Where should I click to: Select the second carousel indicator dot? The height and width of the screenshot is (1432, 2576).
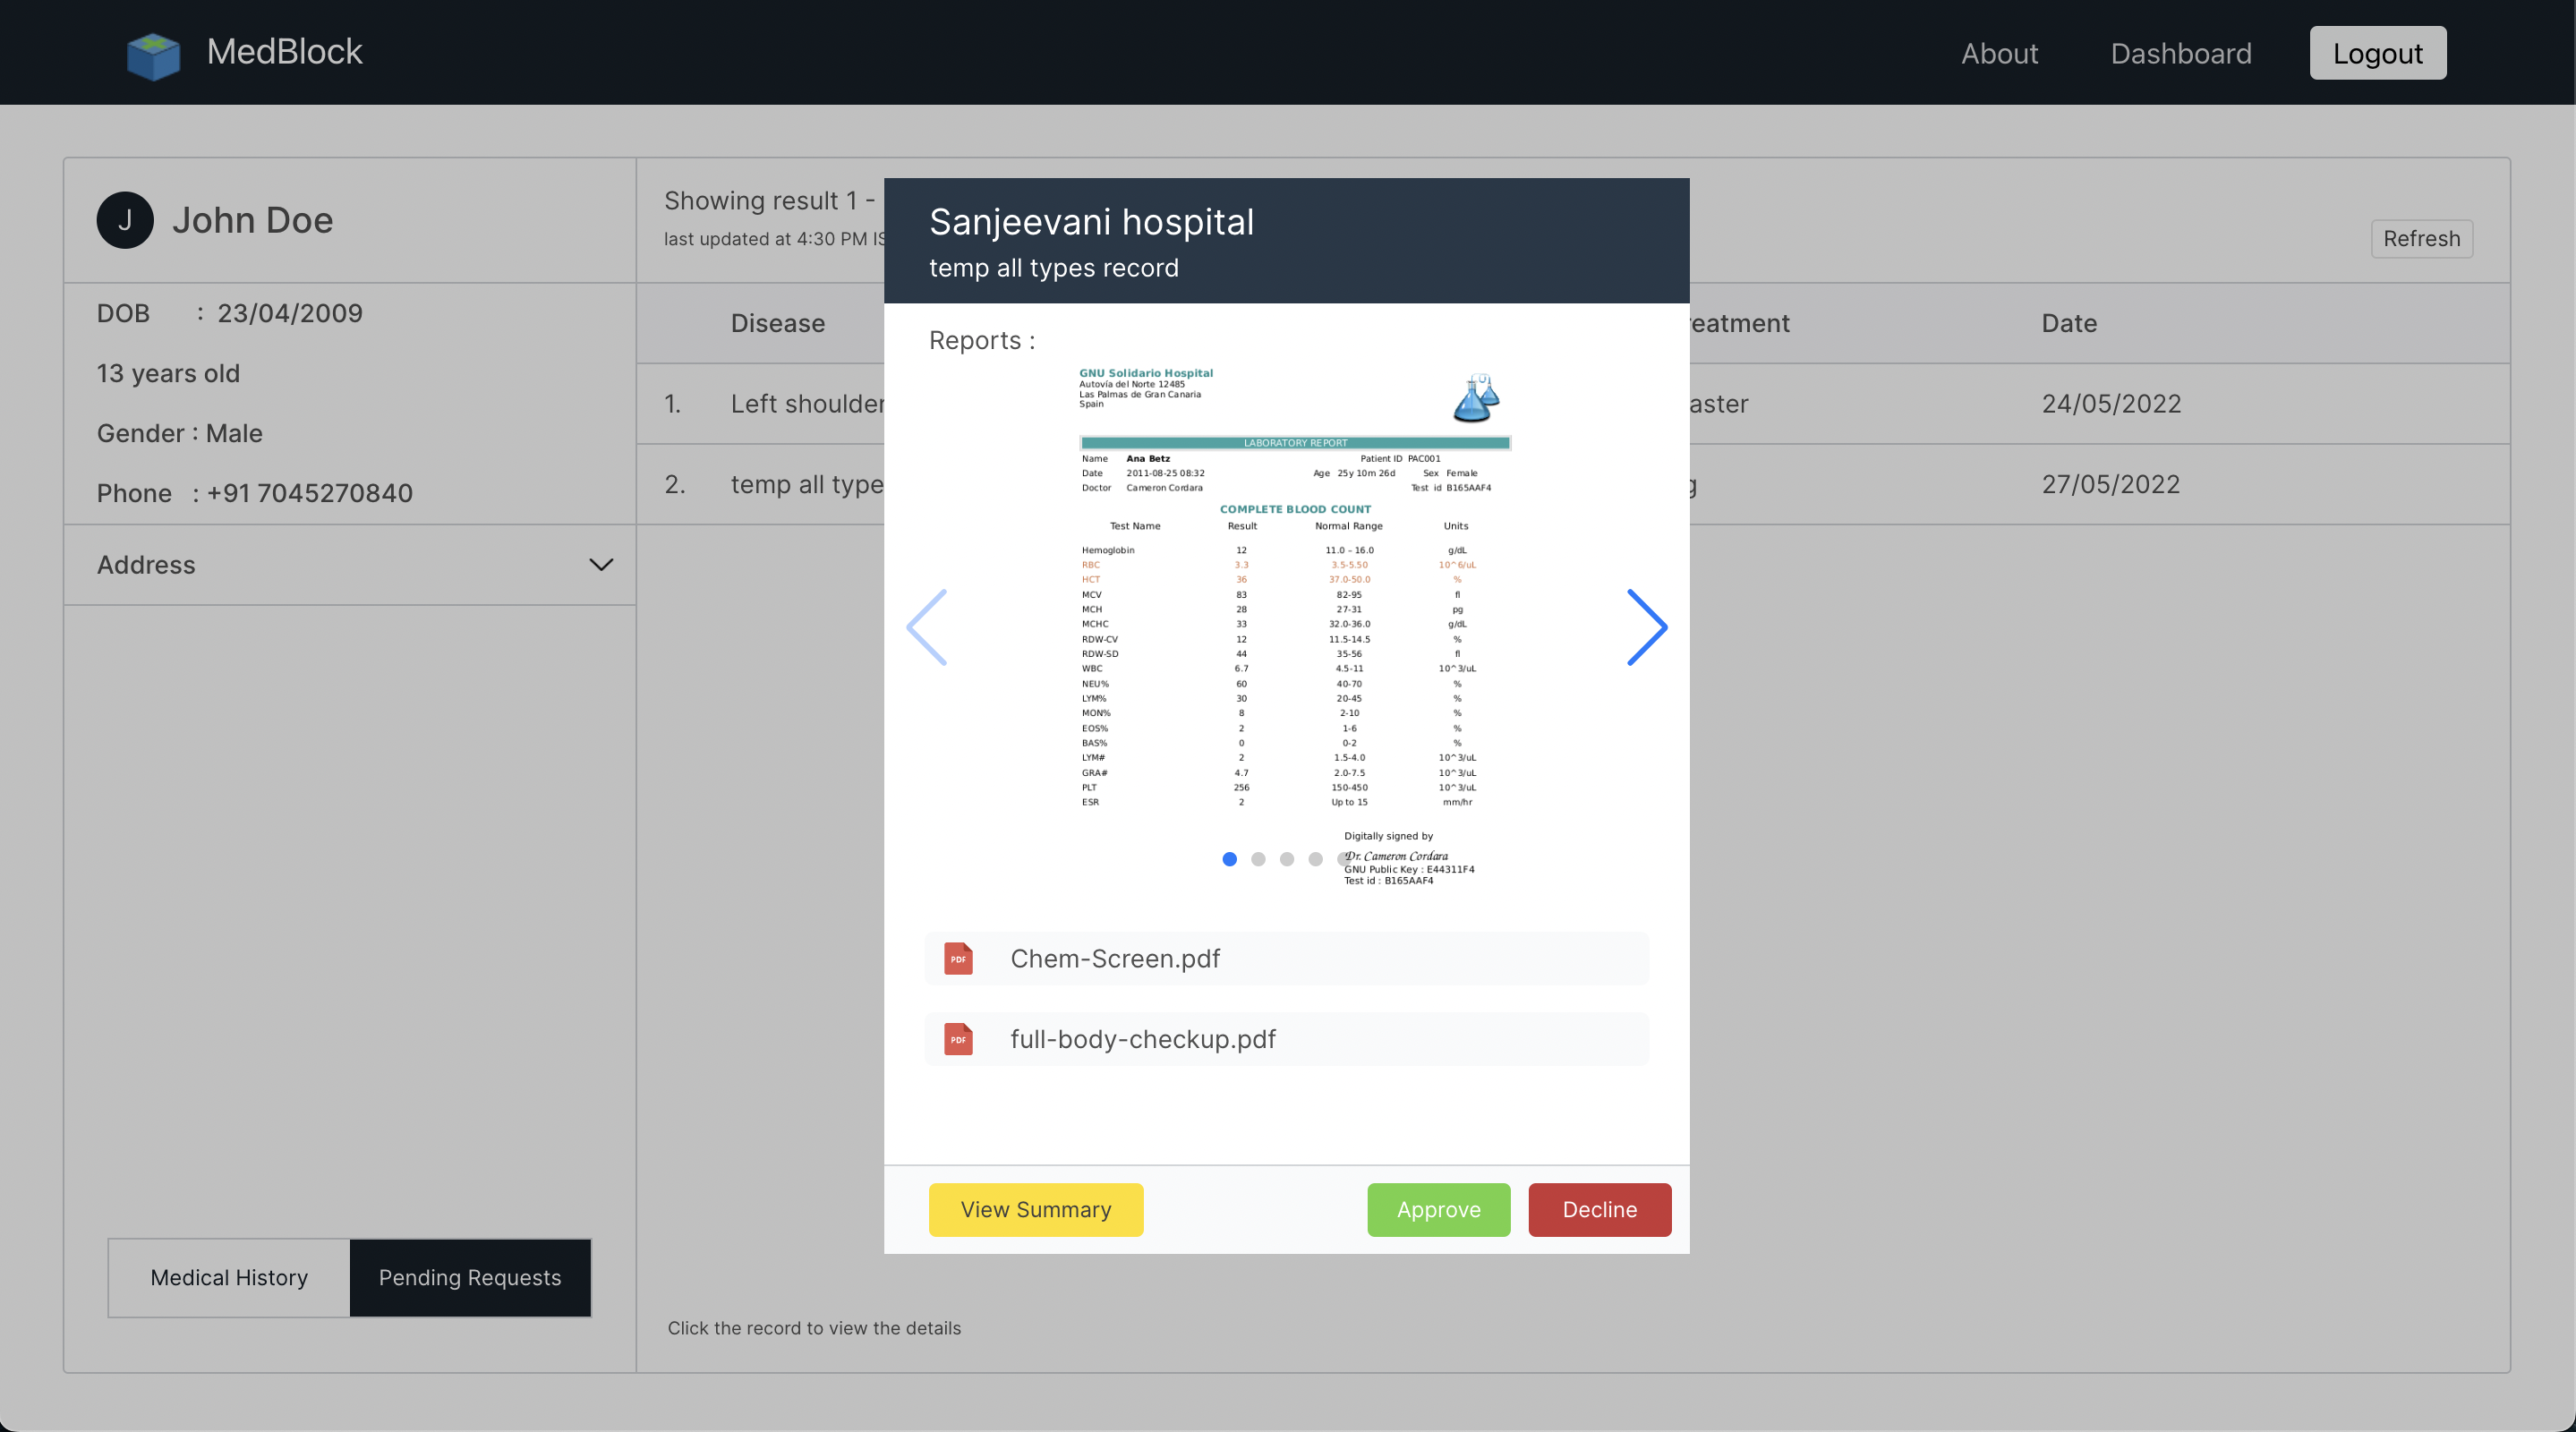(x=1258, y=859)
